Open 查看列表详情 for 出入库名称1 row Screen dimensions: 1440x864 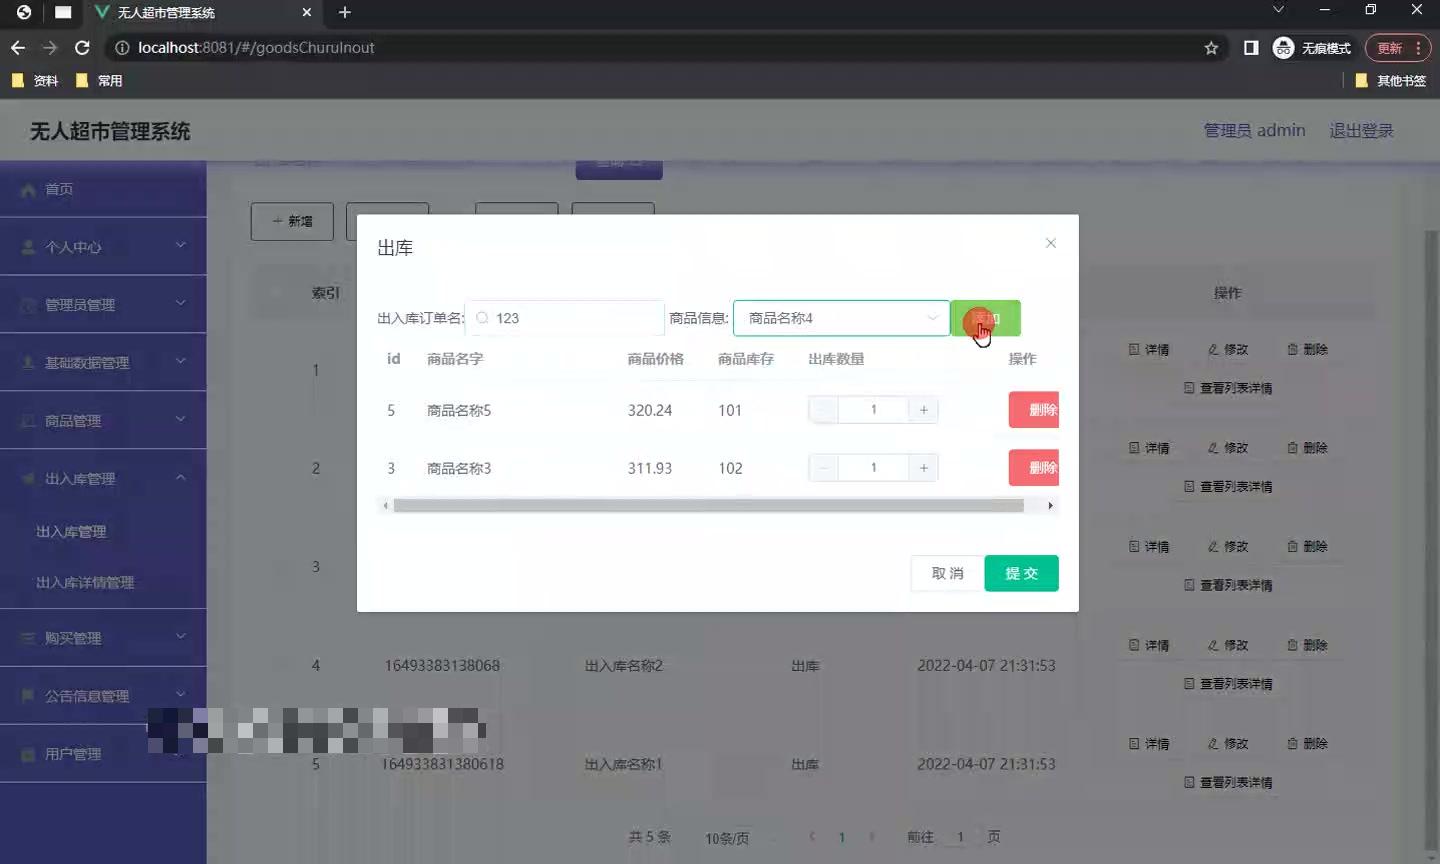(1228, 782)
